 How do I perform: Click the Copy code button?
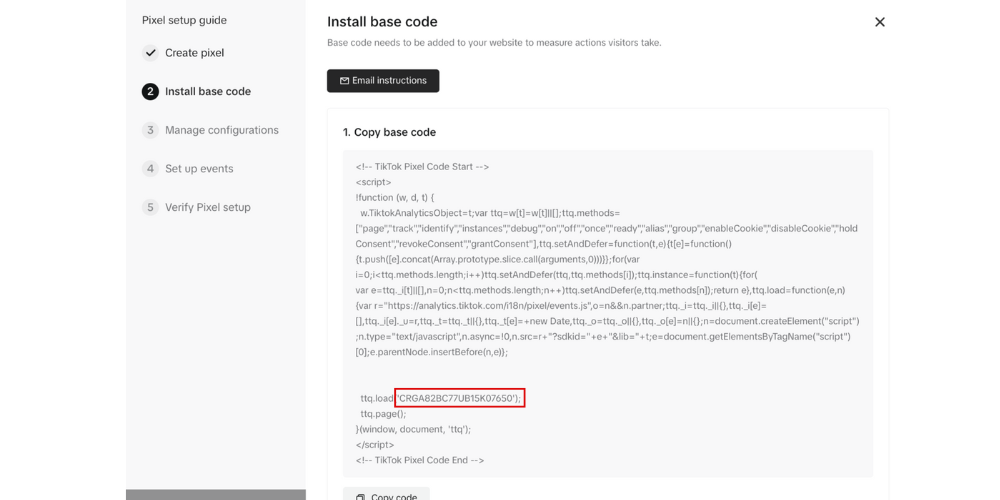point(386,495)
